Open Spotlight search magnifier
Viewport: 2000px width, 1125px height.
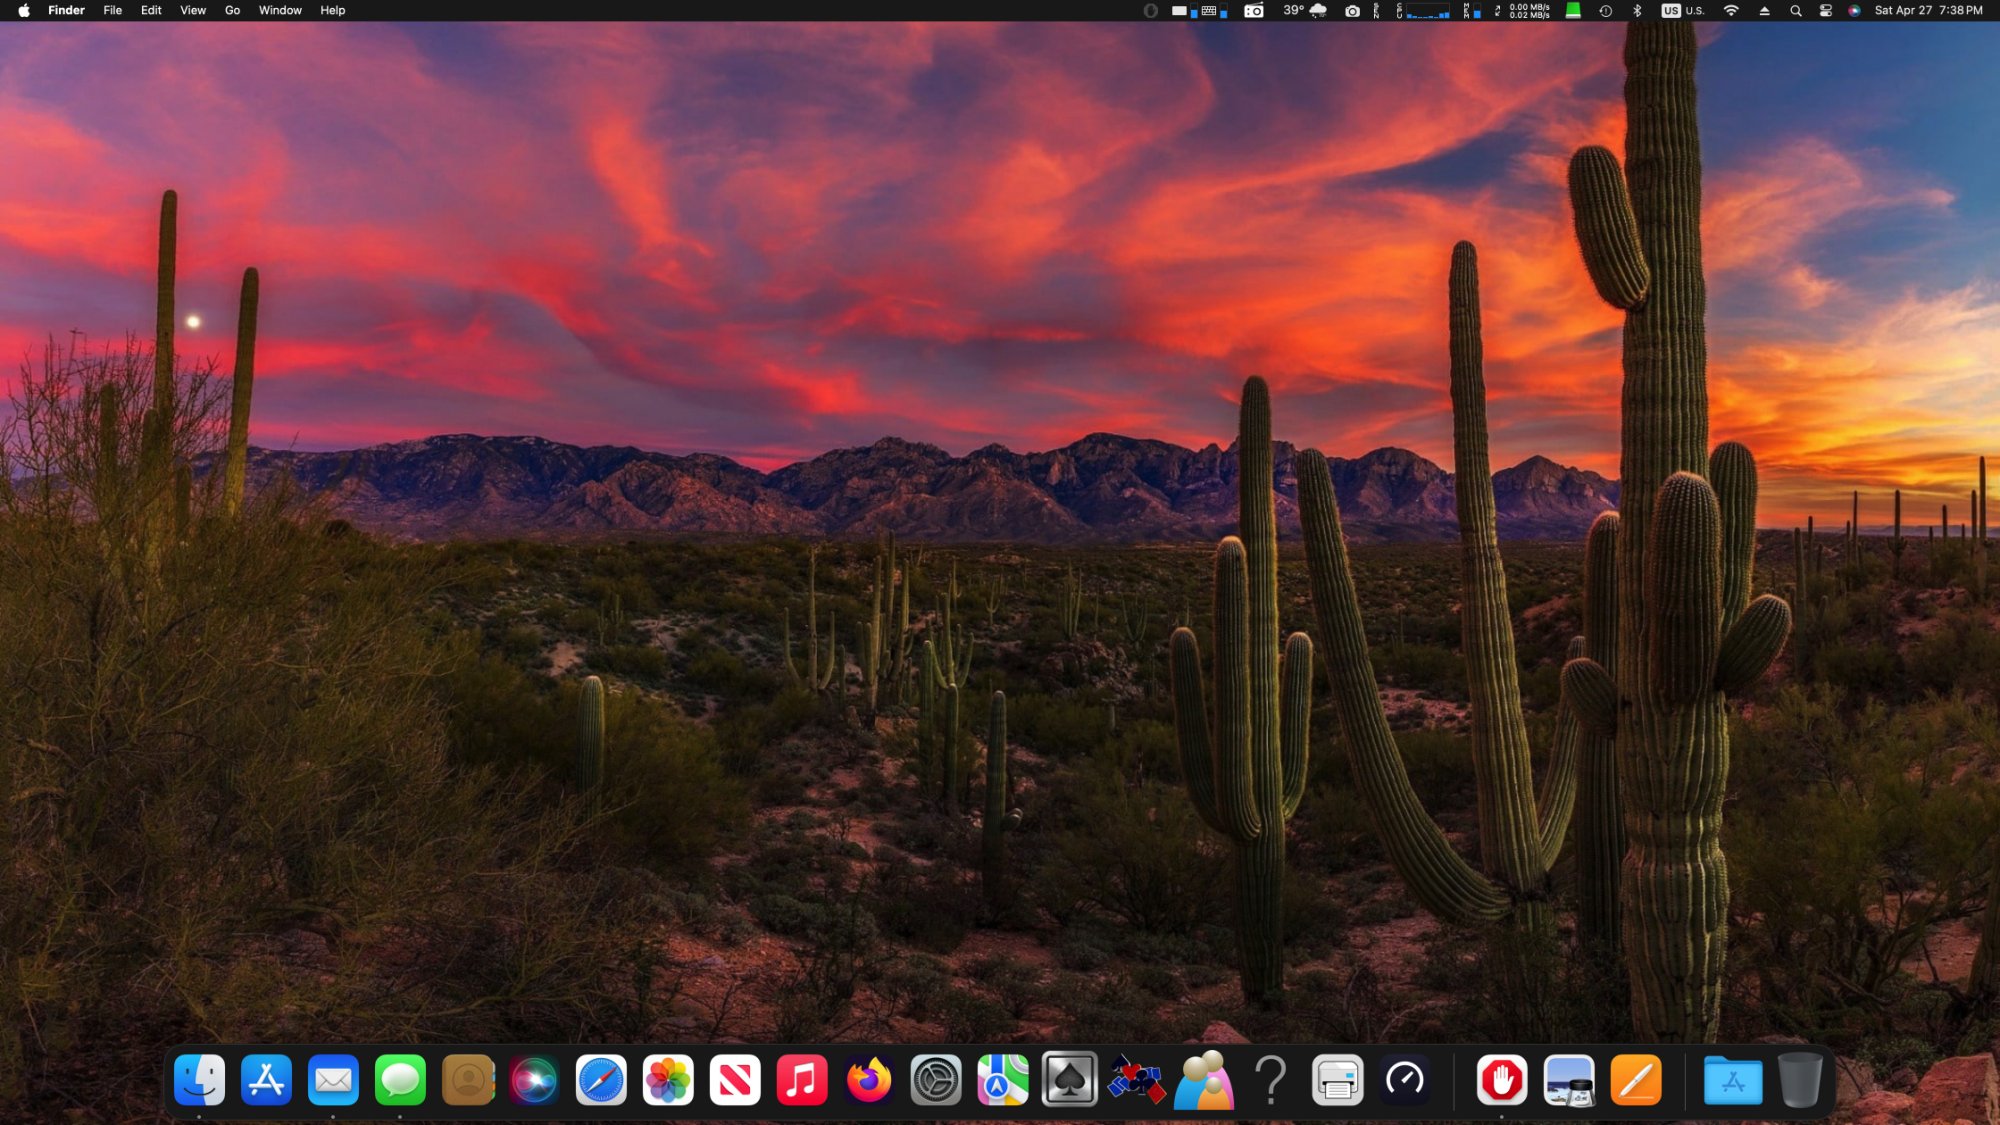(1796, 10)
